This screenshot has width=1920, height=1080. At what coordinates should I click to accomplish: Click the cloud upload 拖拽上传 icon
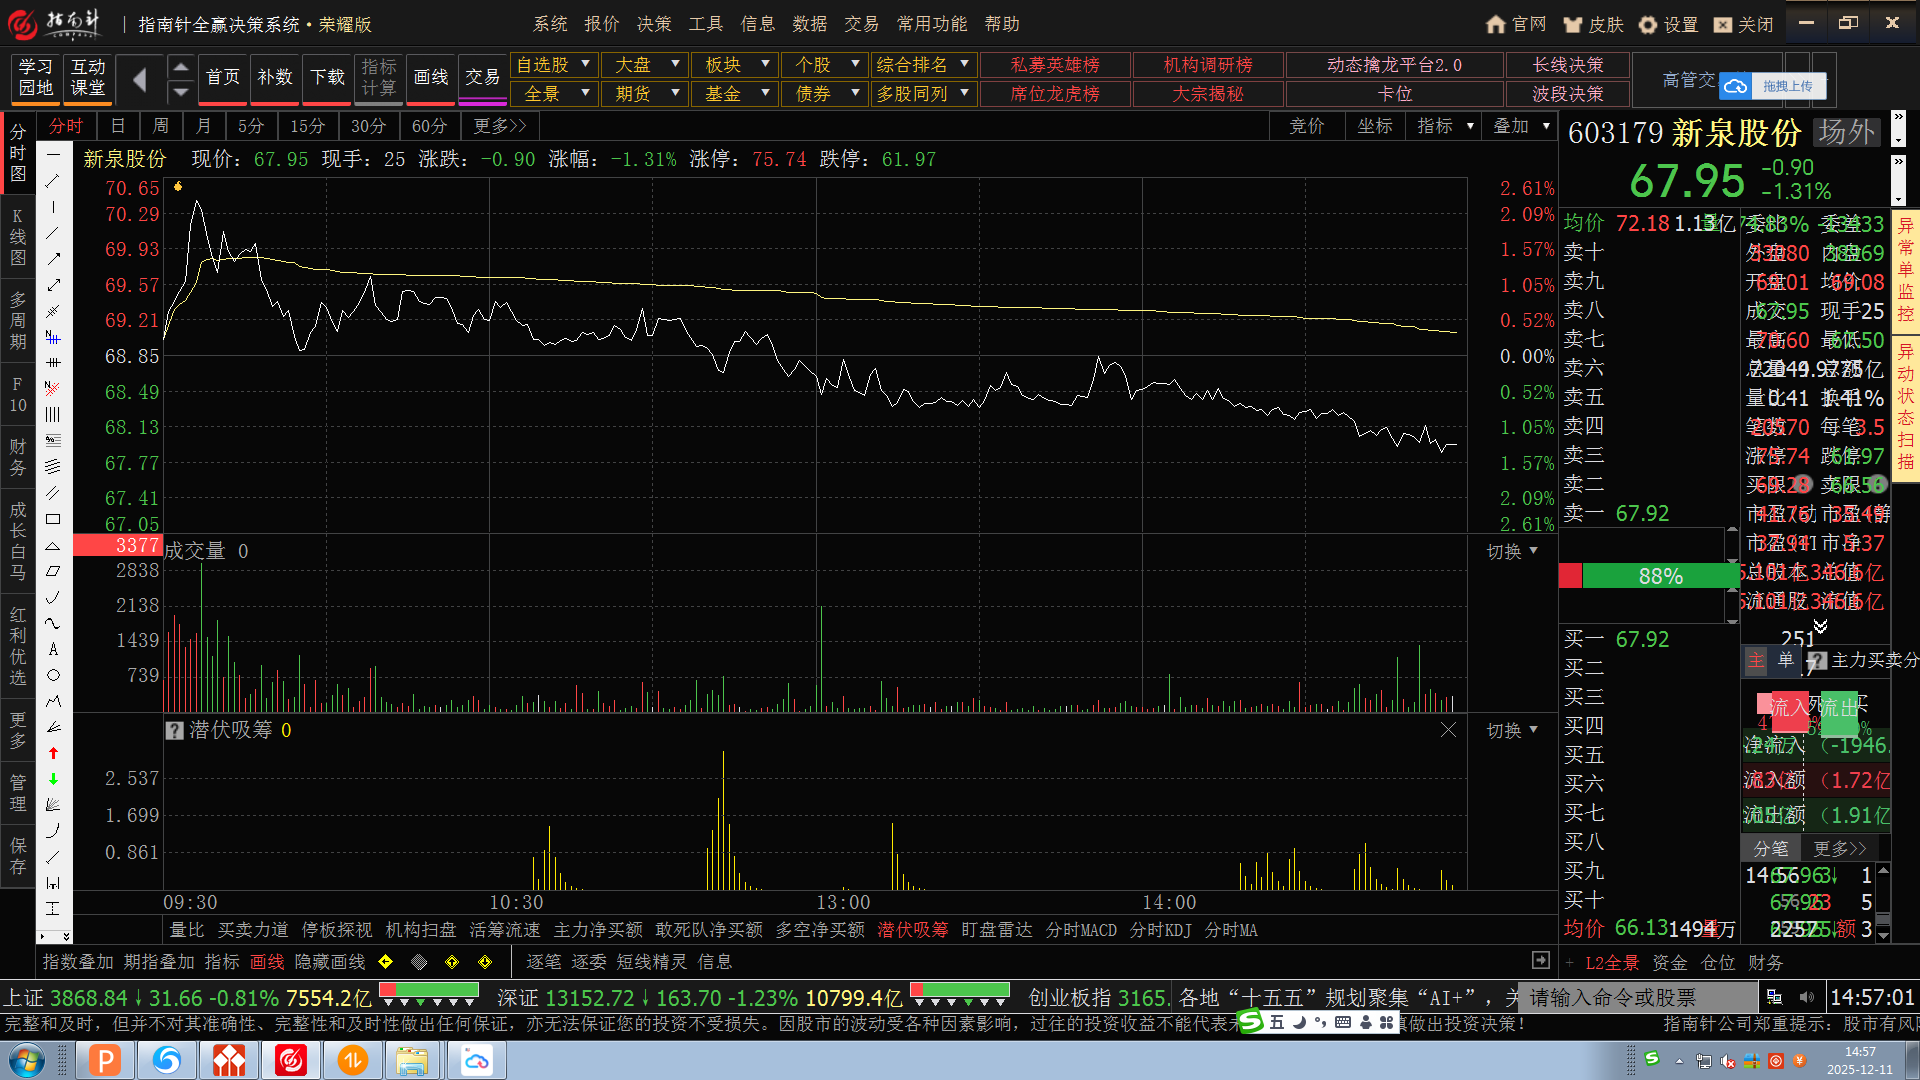click(1735, 86)
